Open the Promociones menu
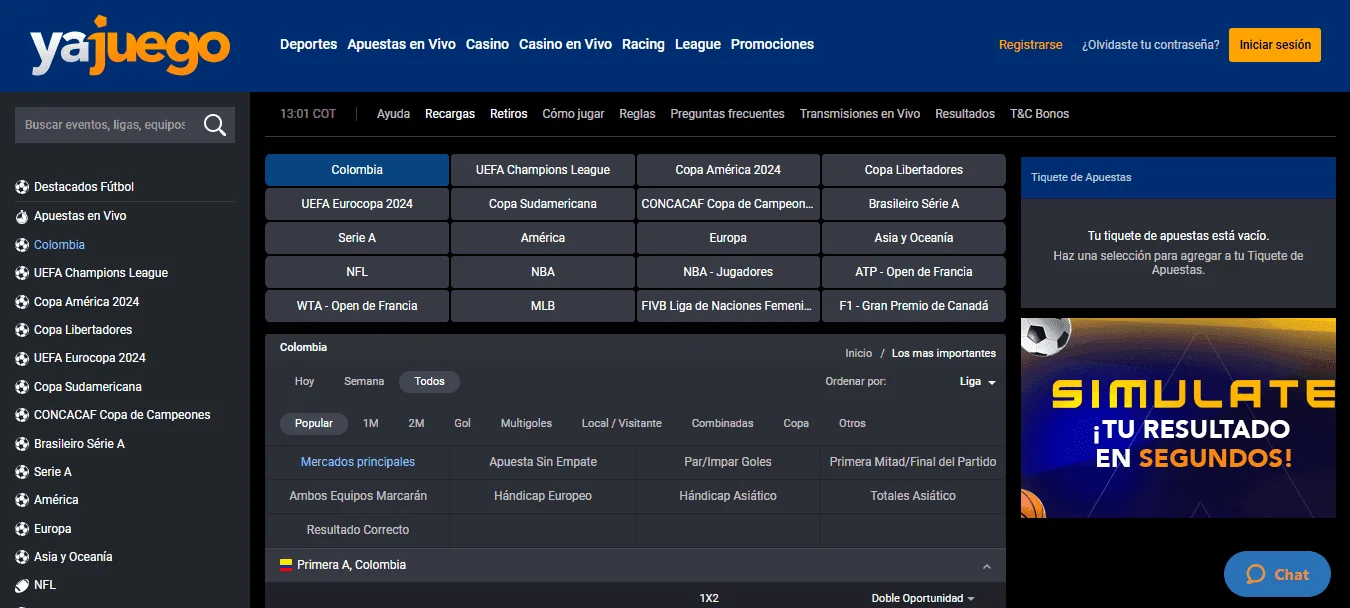Viewport: 1350px width, 608px height. click(x=772, y=44)
